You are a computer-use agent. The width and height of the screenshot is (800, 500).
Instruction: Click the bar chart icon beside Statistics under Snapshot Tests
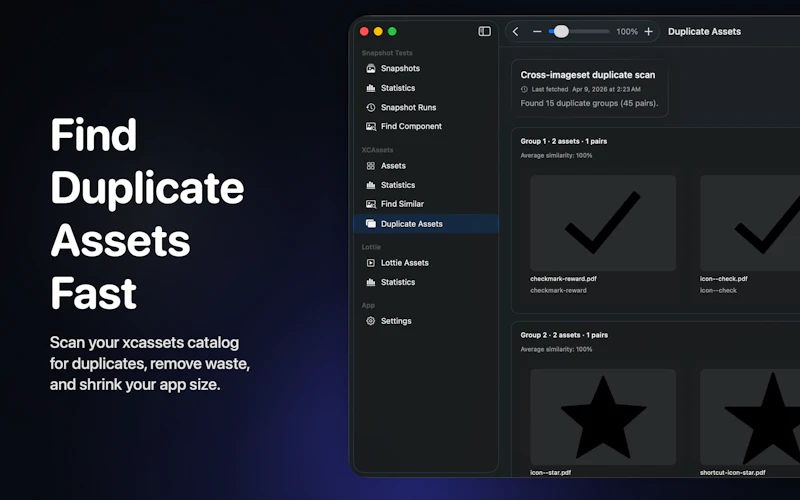[x=371, y=88]
